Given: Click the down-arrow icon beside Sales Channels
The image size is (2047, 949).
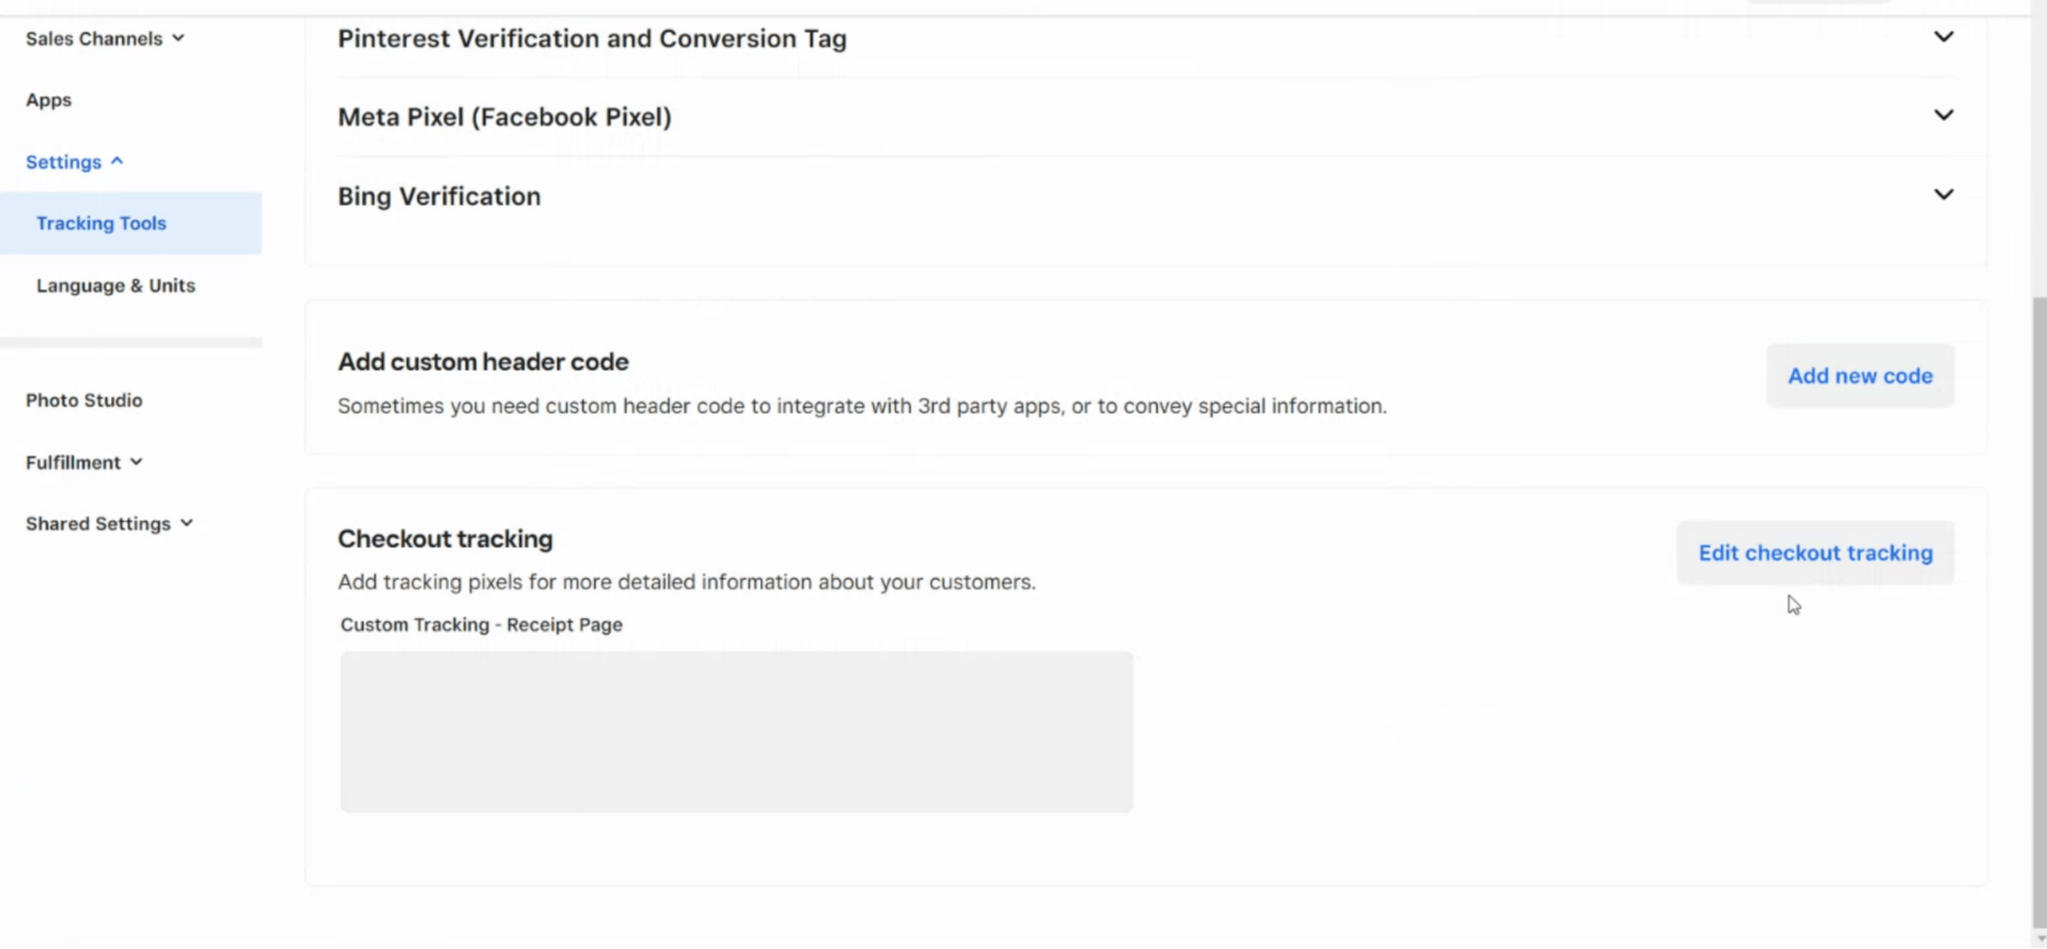Looking at the screenshot, I should (179, 38).
